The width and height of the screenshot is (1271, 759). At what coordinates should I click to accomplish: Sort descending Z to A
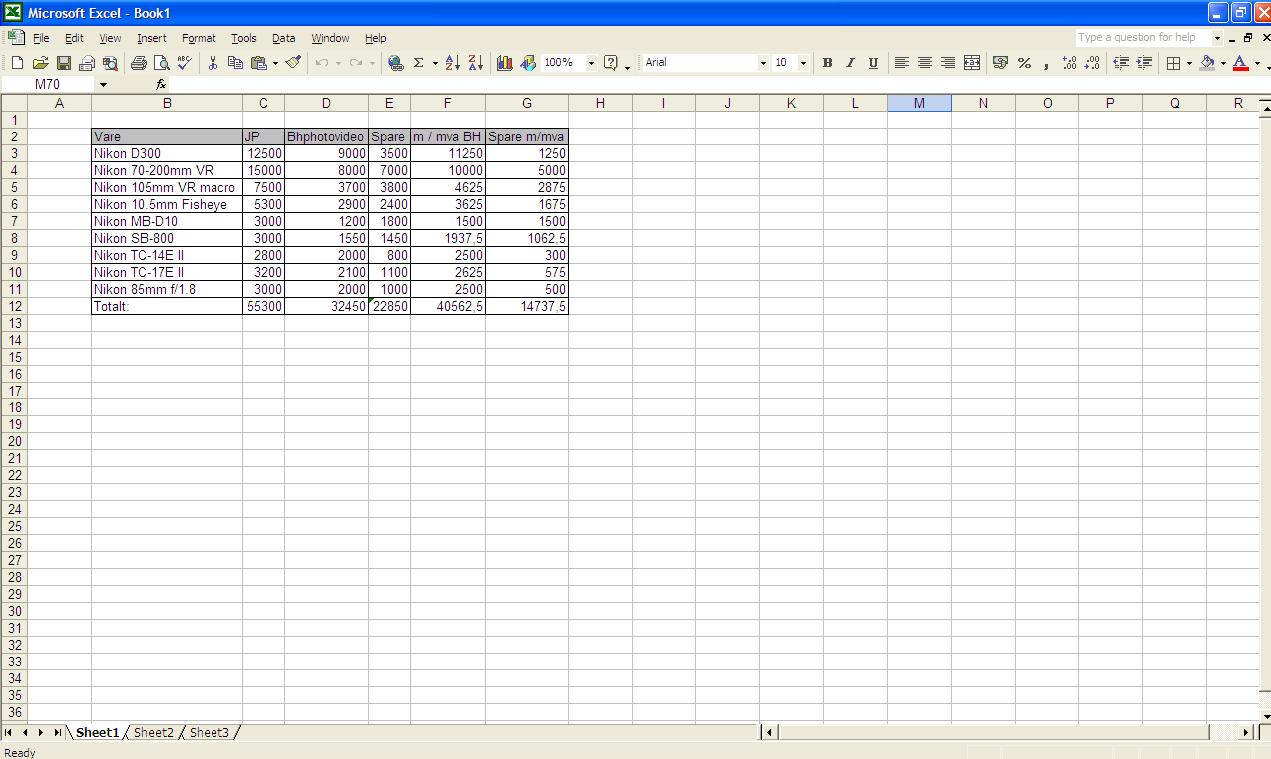coord(476,63)
